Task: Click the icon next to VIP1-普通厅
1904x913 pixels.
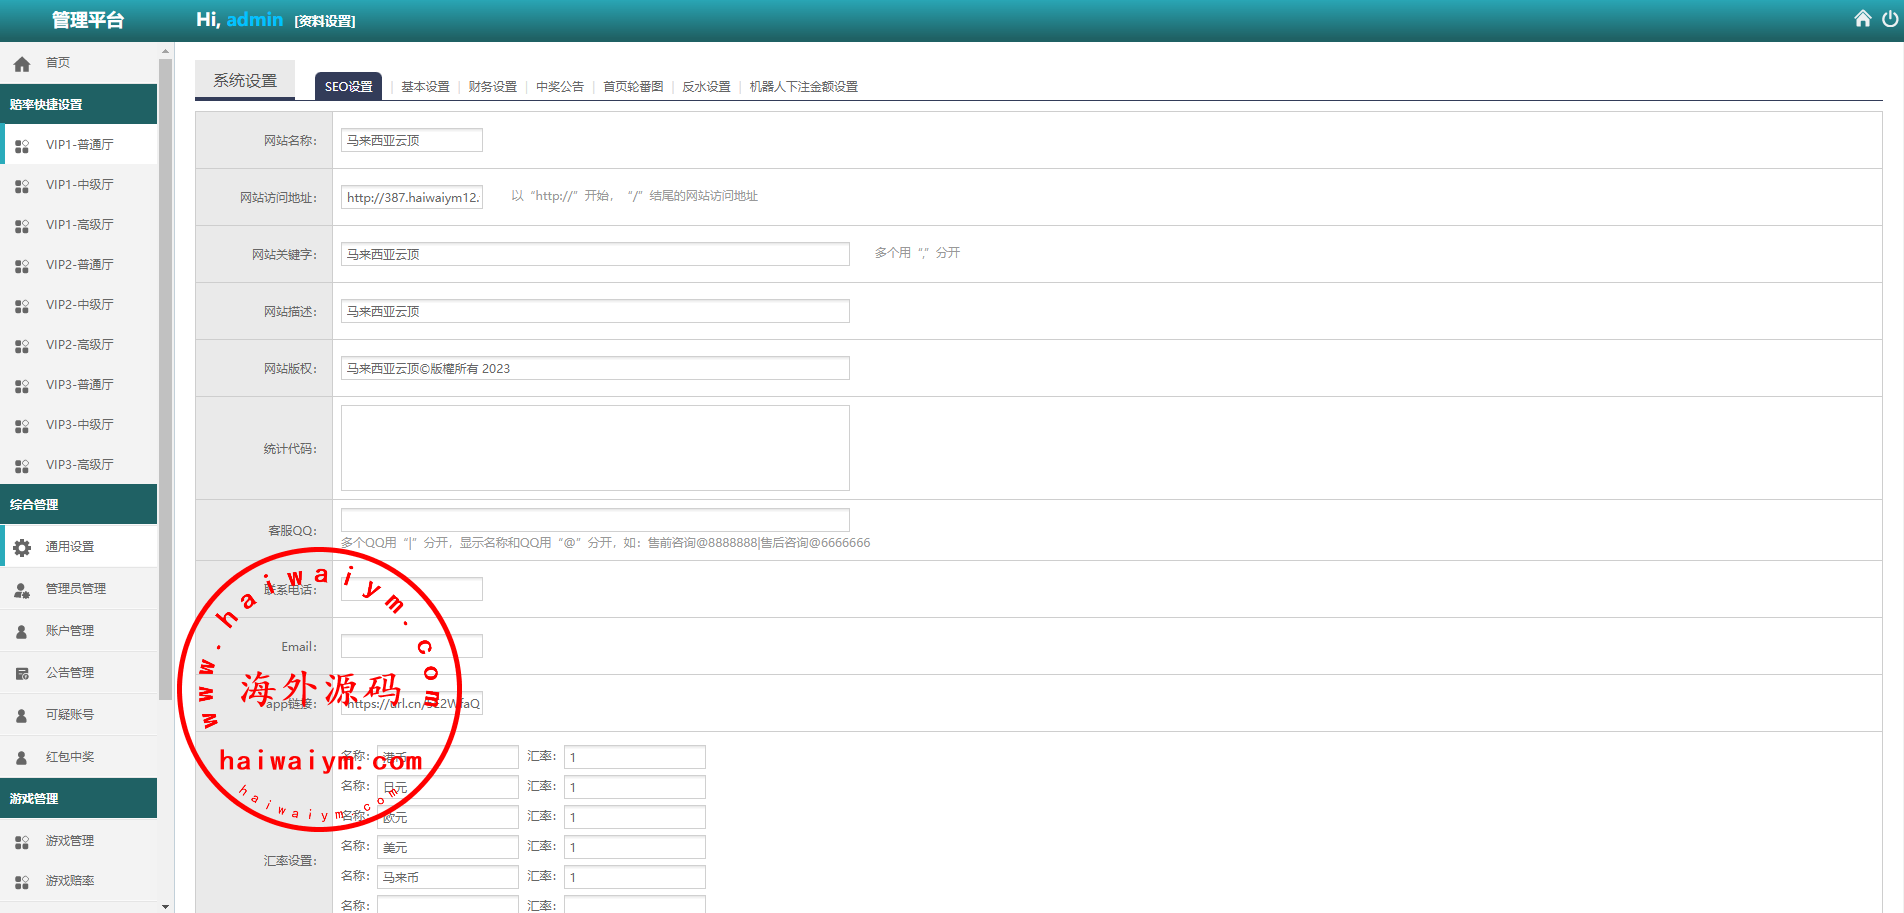Action: coord(22,146)
